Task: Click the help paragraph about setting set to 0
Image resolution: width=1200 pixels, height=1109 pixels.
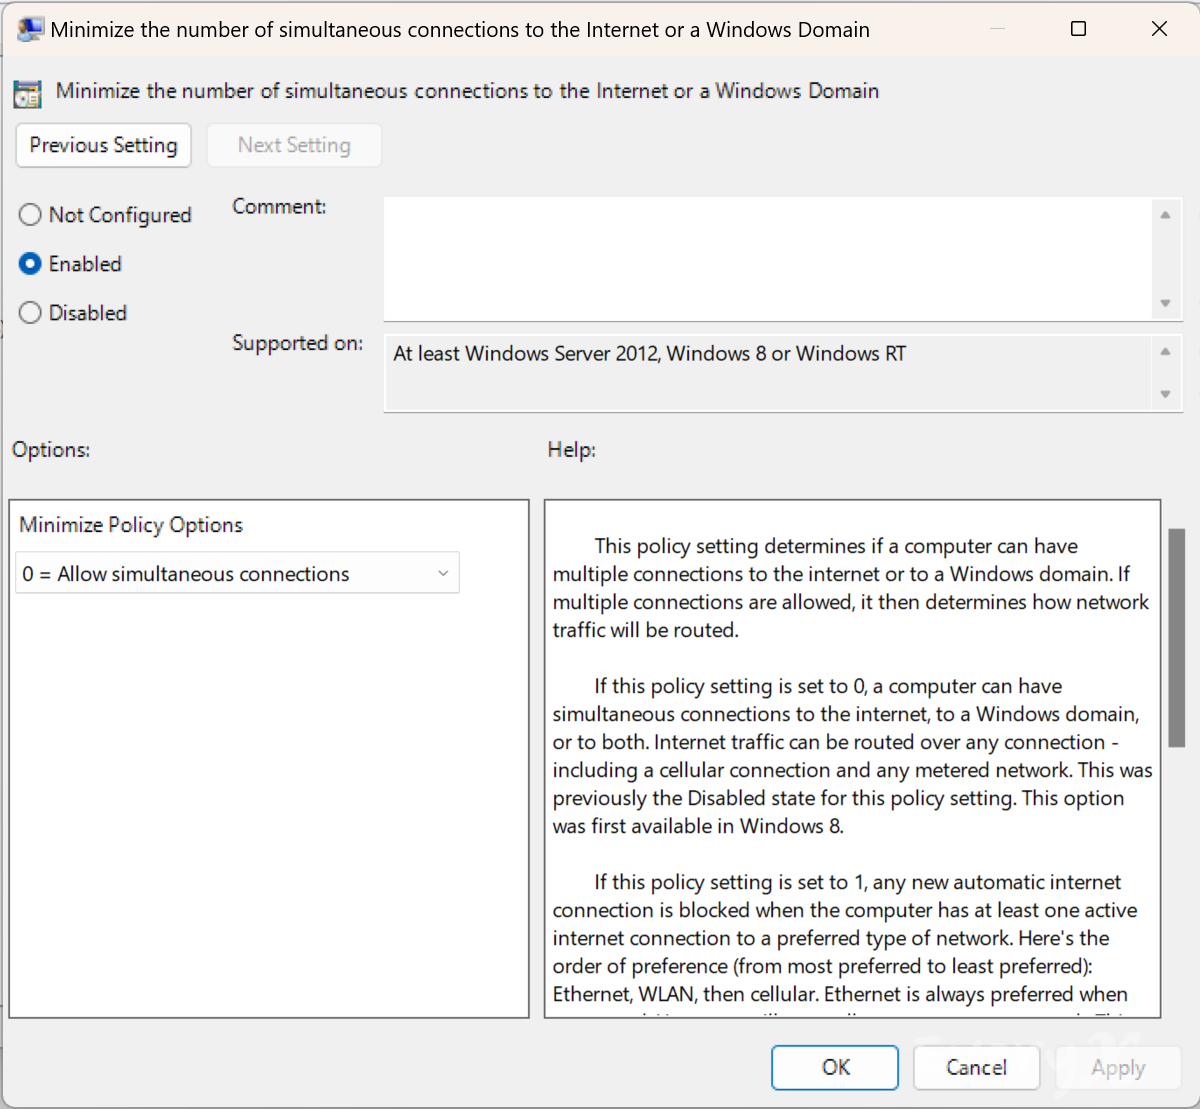Action: (x=853, y=756)
